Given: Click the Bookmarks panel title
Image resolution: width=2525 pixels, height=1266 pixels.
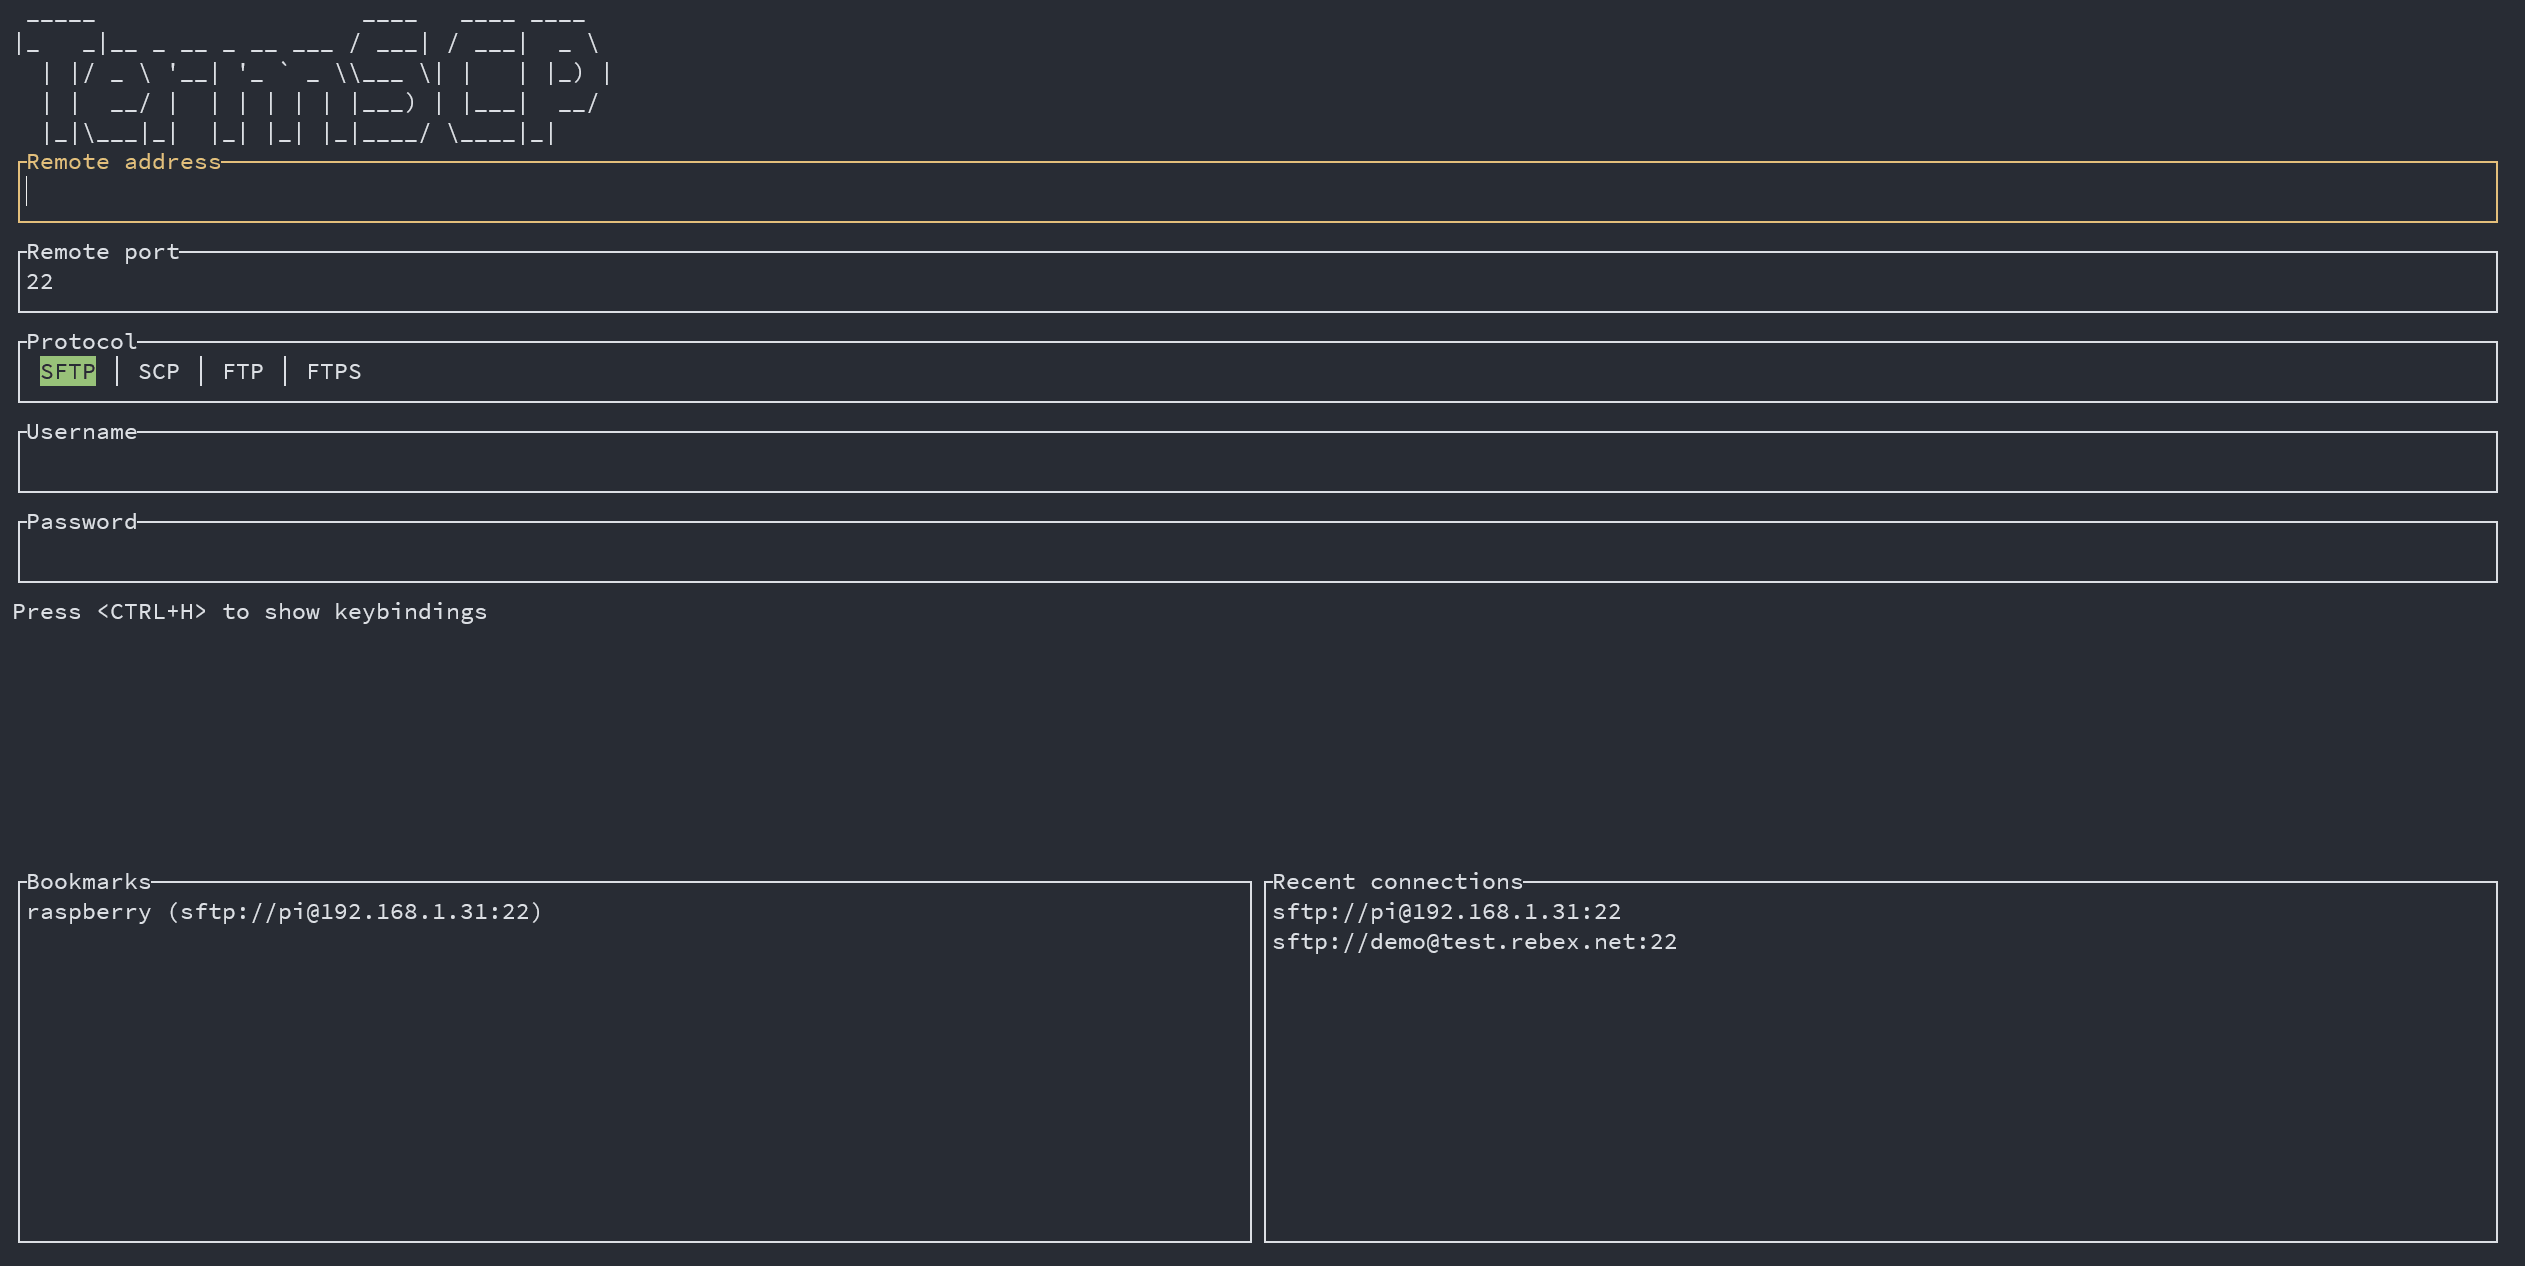Looking at the screenshot, I should tap(88, 882).
